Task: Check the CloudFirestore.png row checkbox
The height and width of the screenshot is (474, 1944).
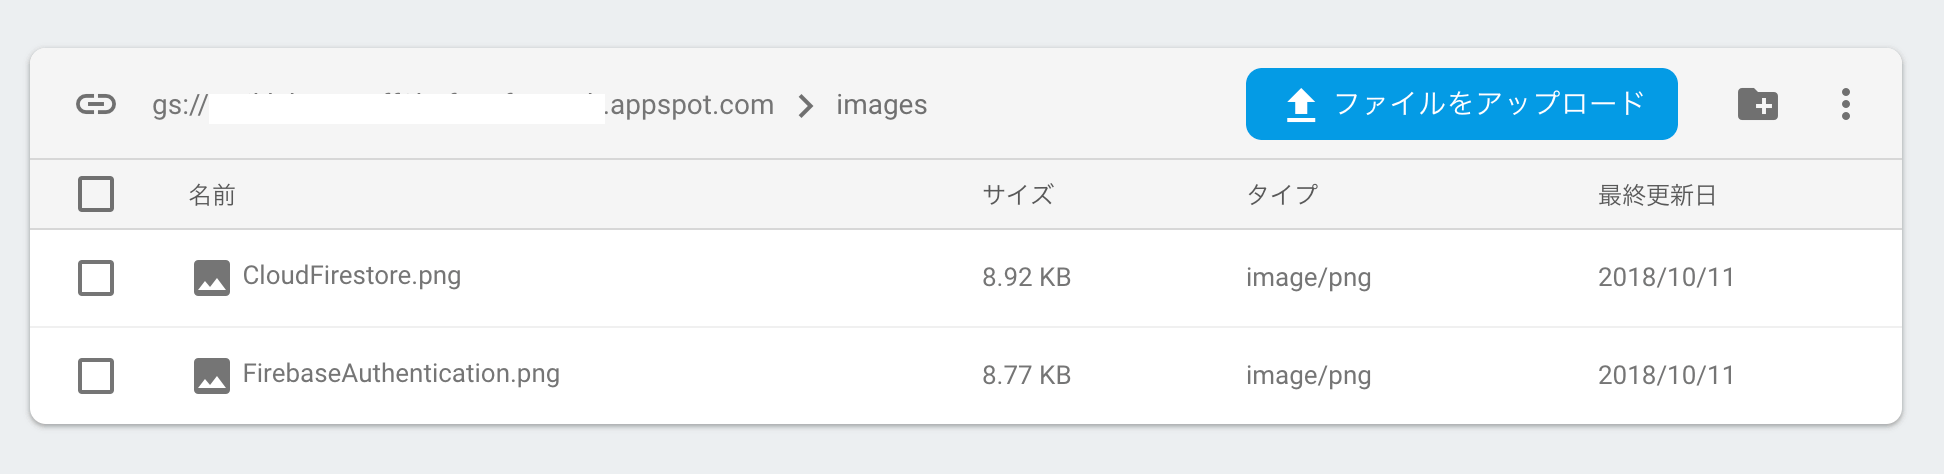Action: tap(96, 278)
